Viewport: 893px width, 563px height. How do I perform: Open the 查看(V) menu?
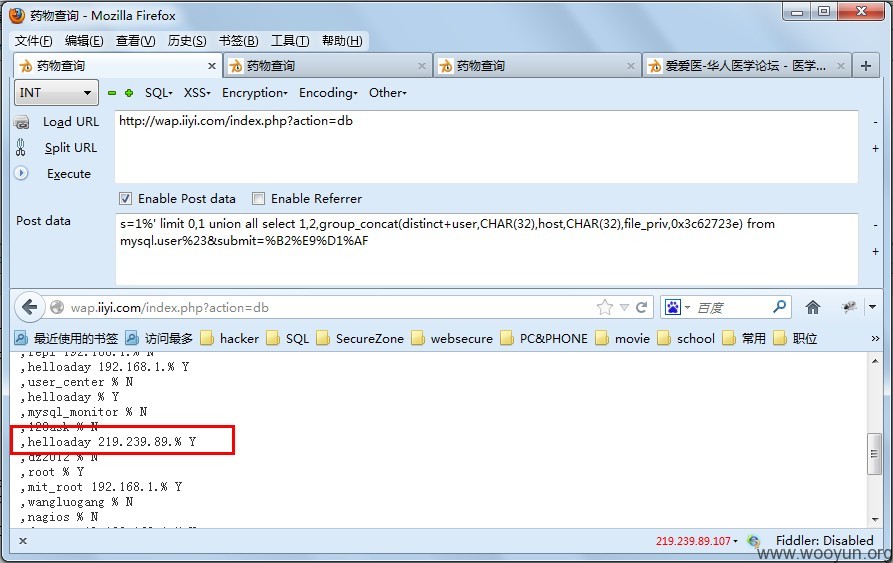[136, 41]
